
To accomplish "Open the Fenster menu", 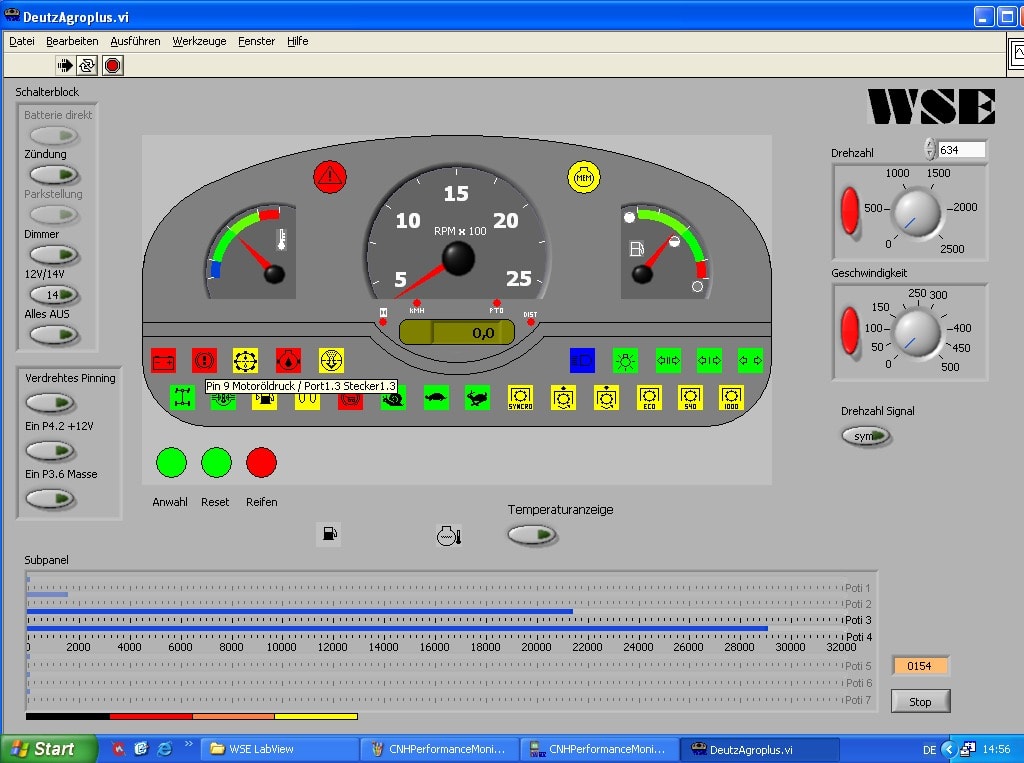I will pyautogui.click(x=256, y=41).
